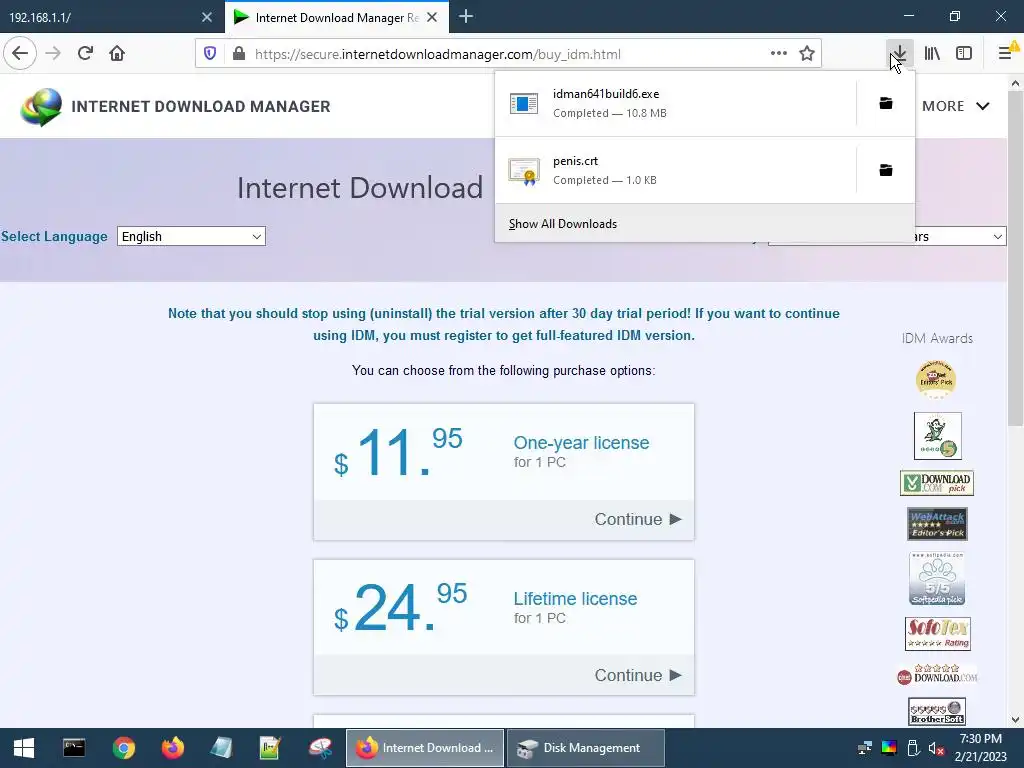Open the downloaded idman641build6.exe entry

(675, 103)
